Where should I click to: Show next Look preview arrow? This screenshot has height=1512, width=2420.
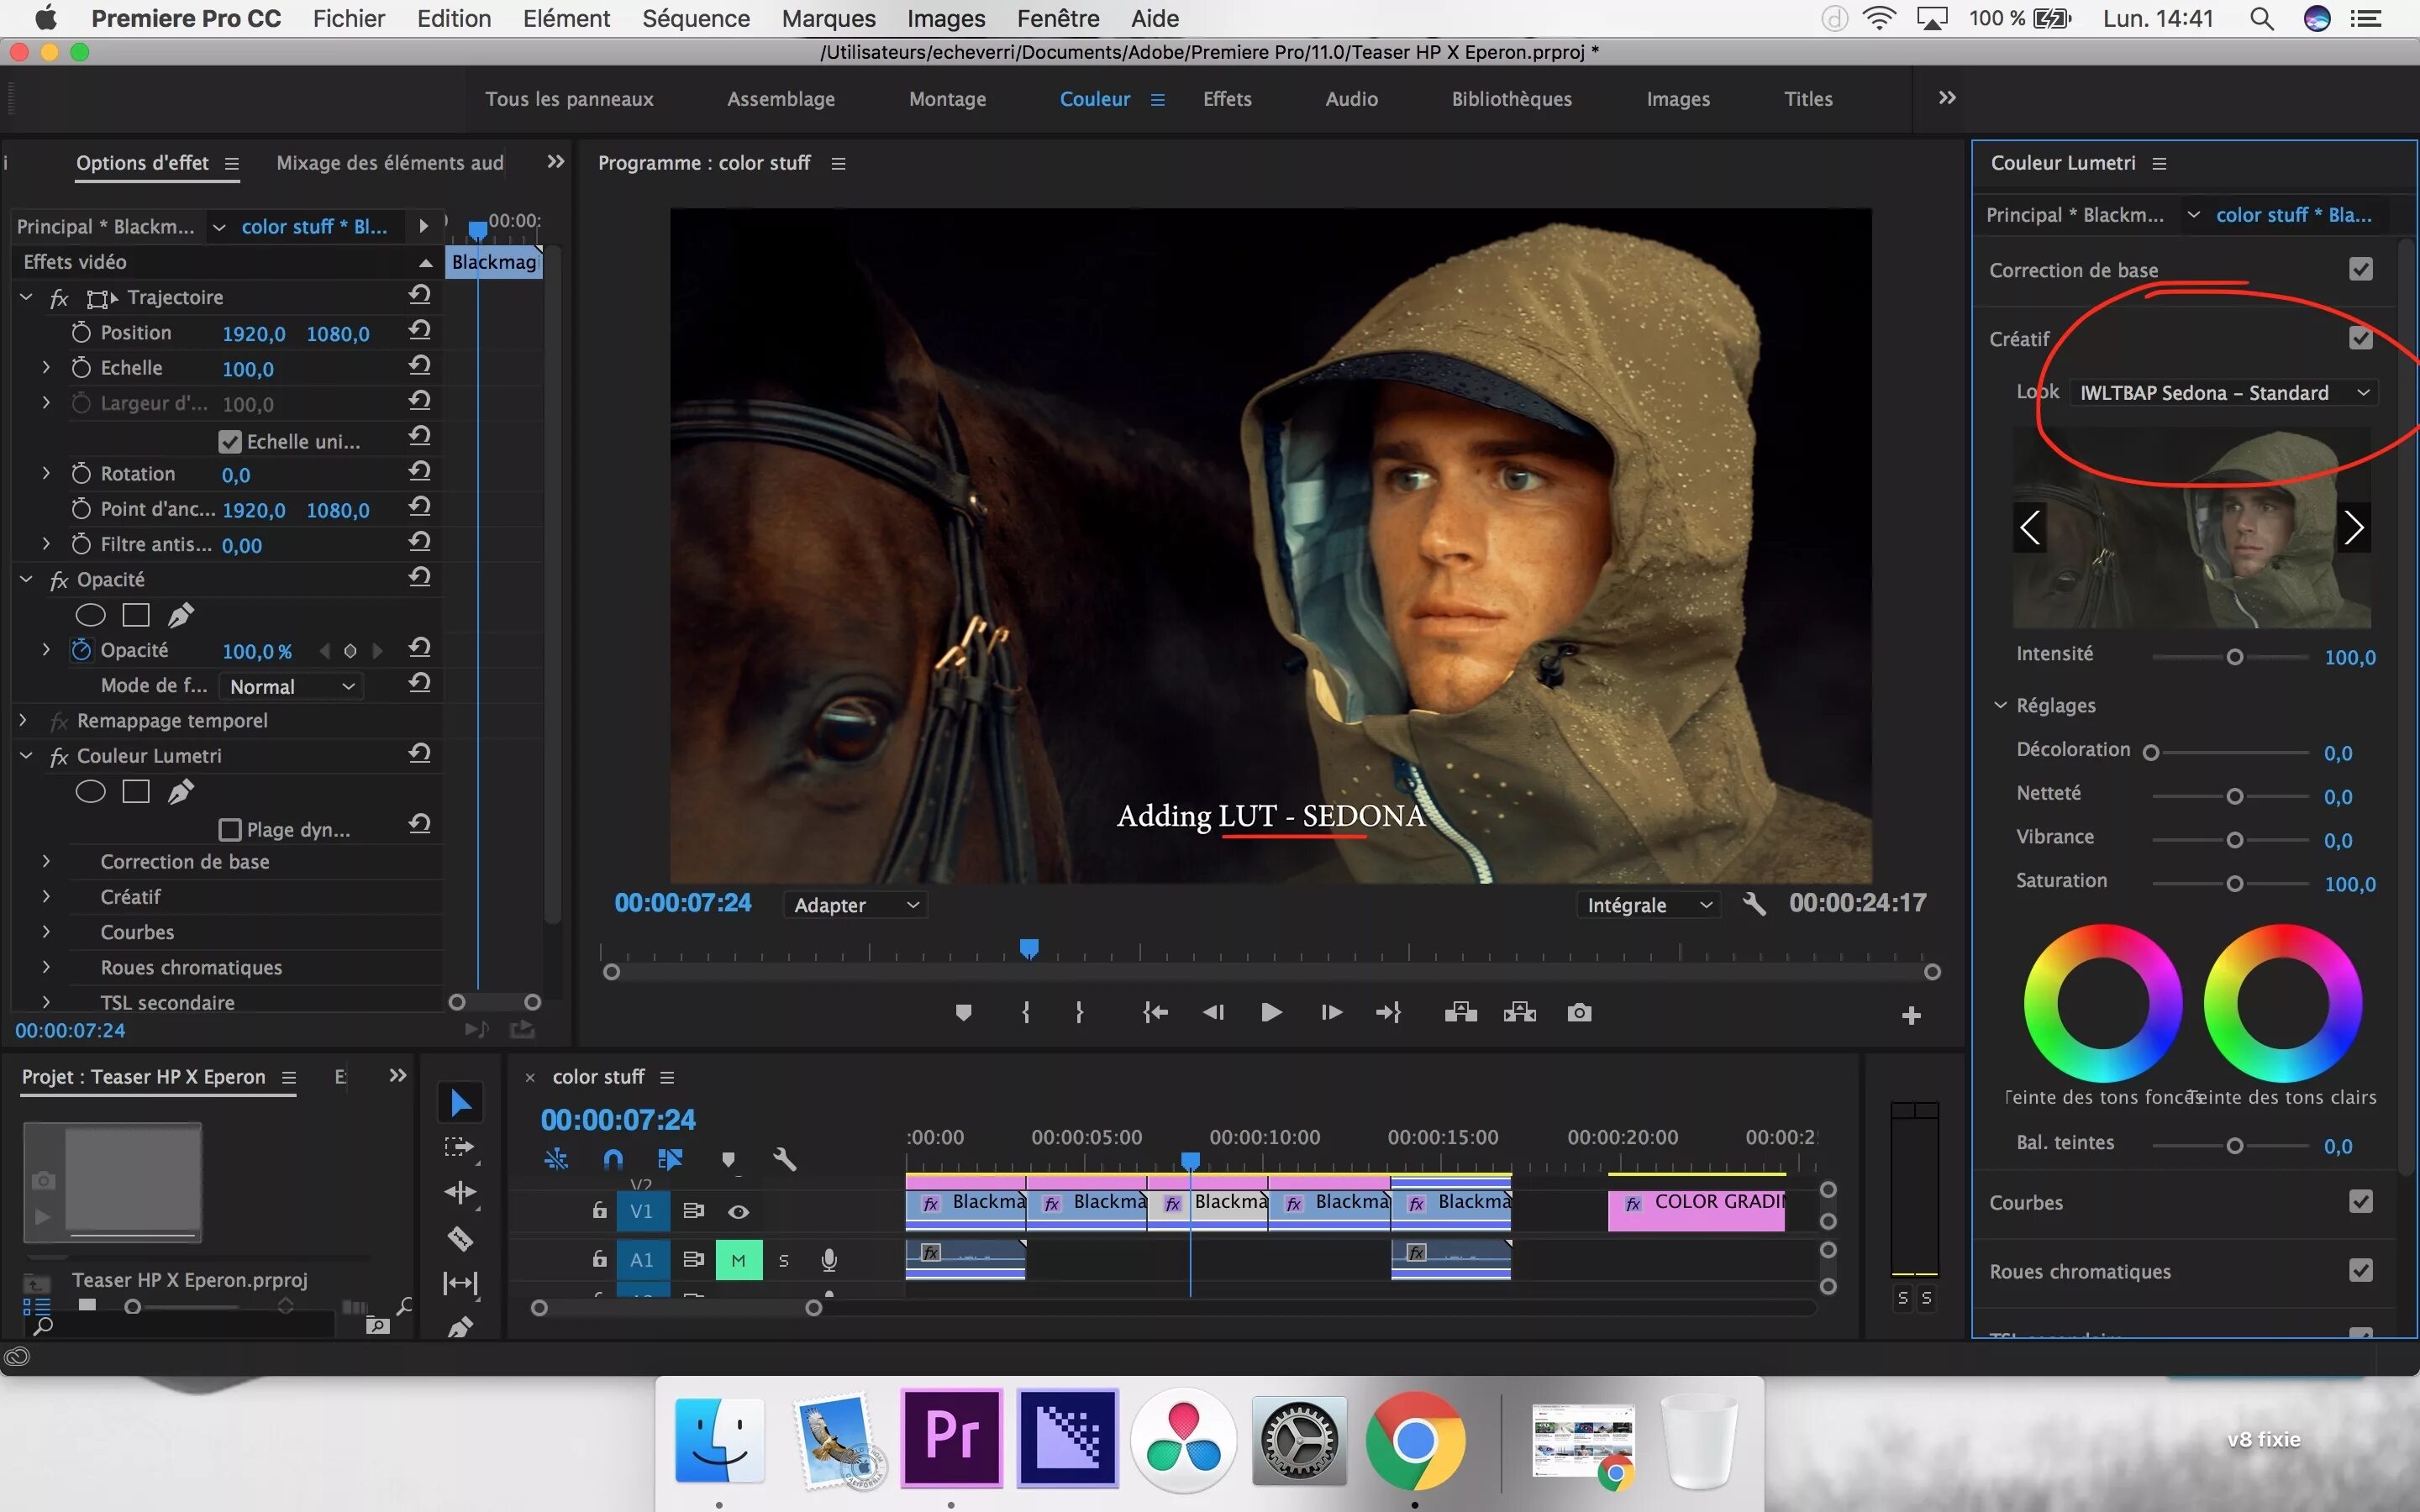(2353, 527)
